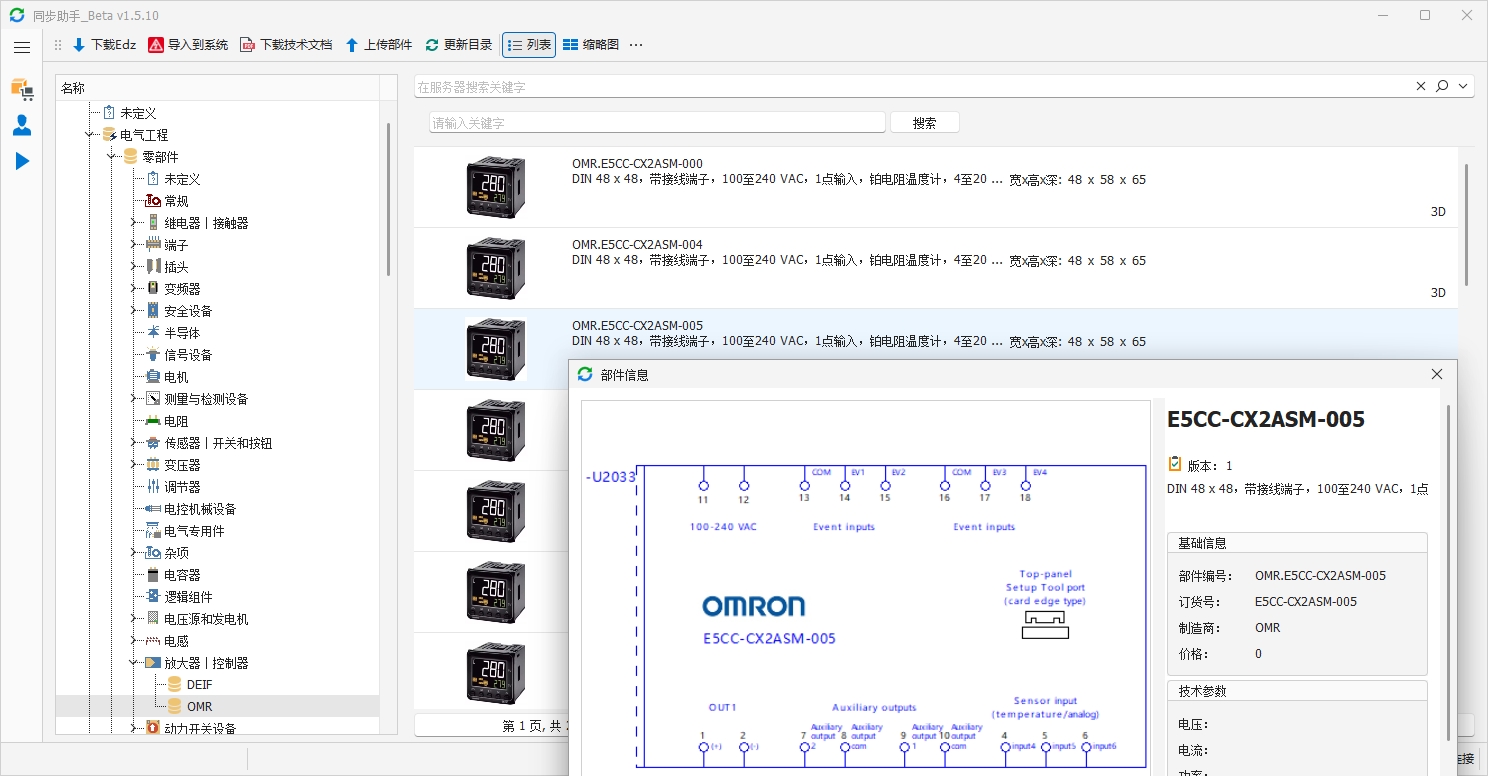This screenshot has height=776, width=1488.
Task: Close the 部件信息 dialog
Action: click(1437, 374)
